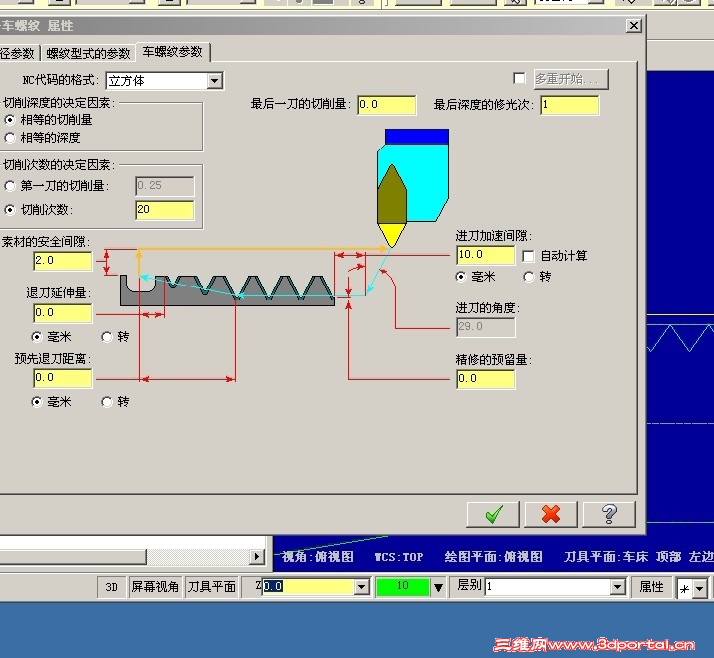Click the 3D button in status bar
The height and width of the screenshot is (658, 714).
pos(112,587)
